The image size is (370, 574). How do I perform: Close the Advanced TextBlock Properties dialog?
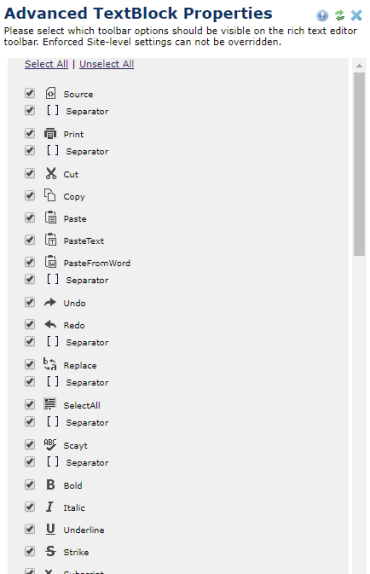coord(356,15)
